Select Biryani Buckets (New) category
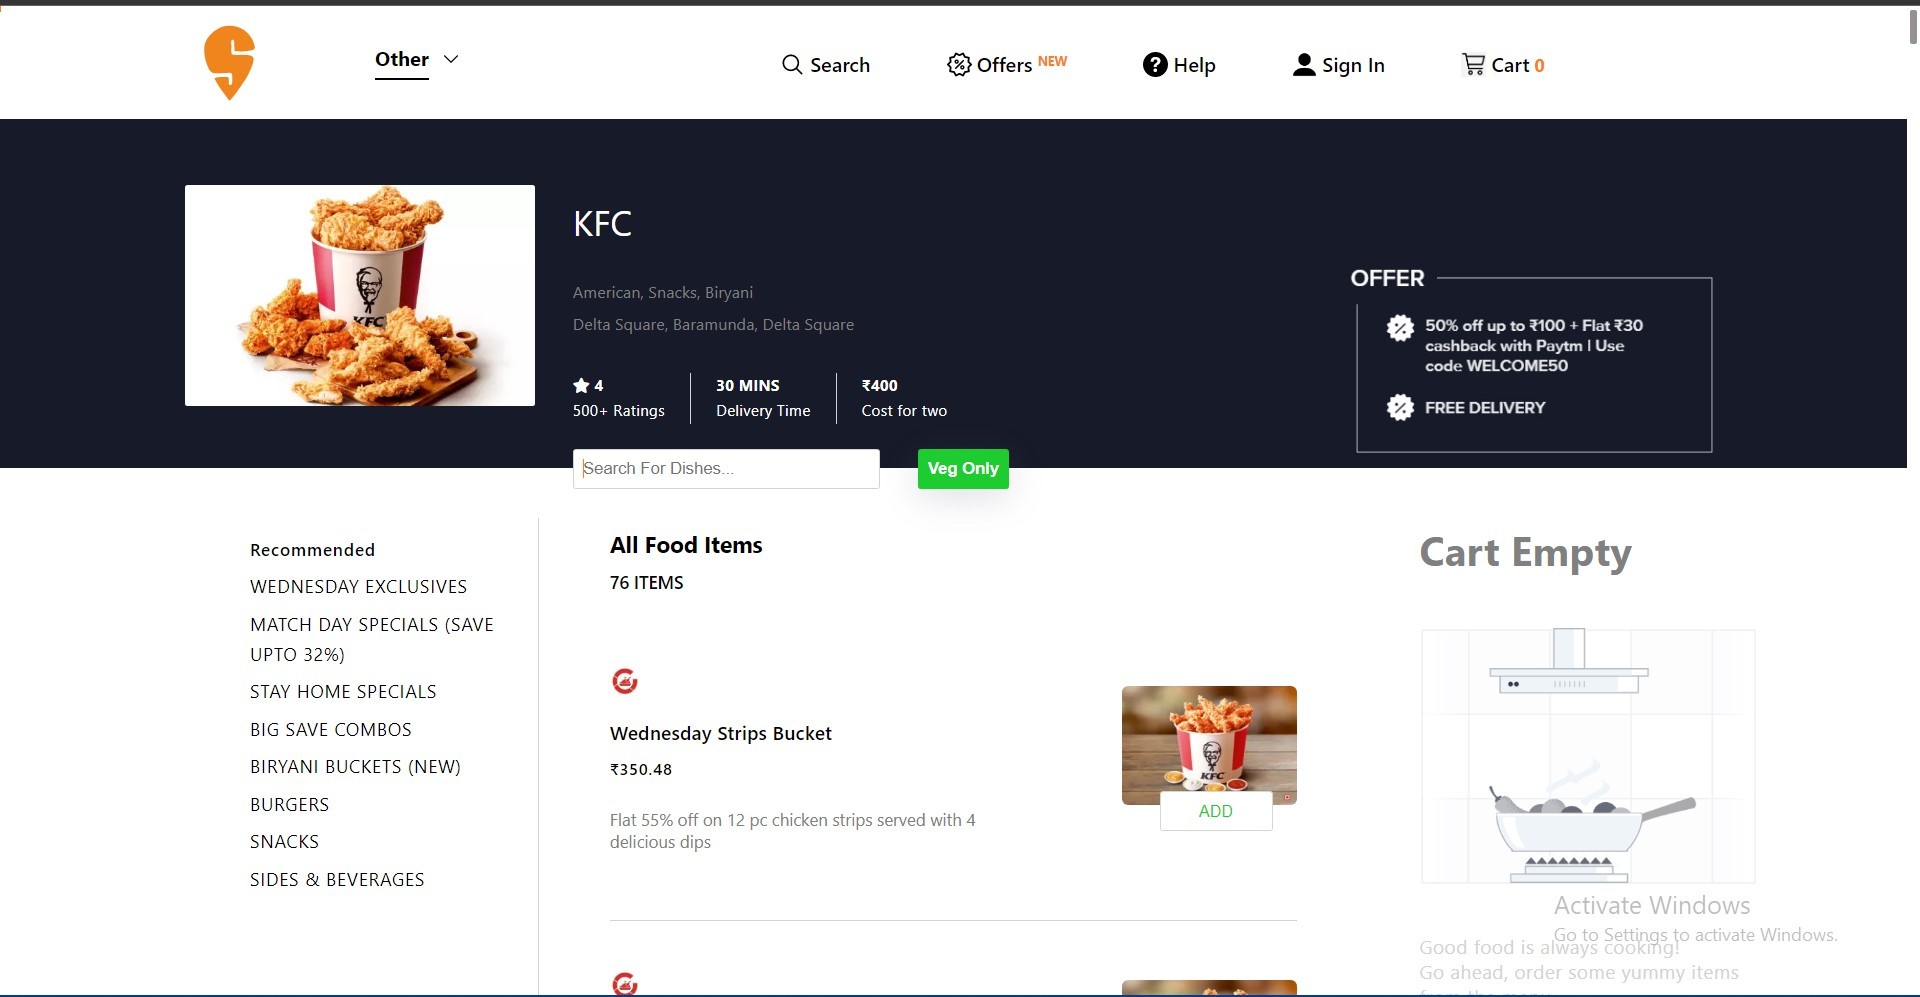The width and height of the screenshot is (1920, 997). [x=355, y=767]
